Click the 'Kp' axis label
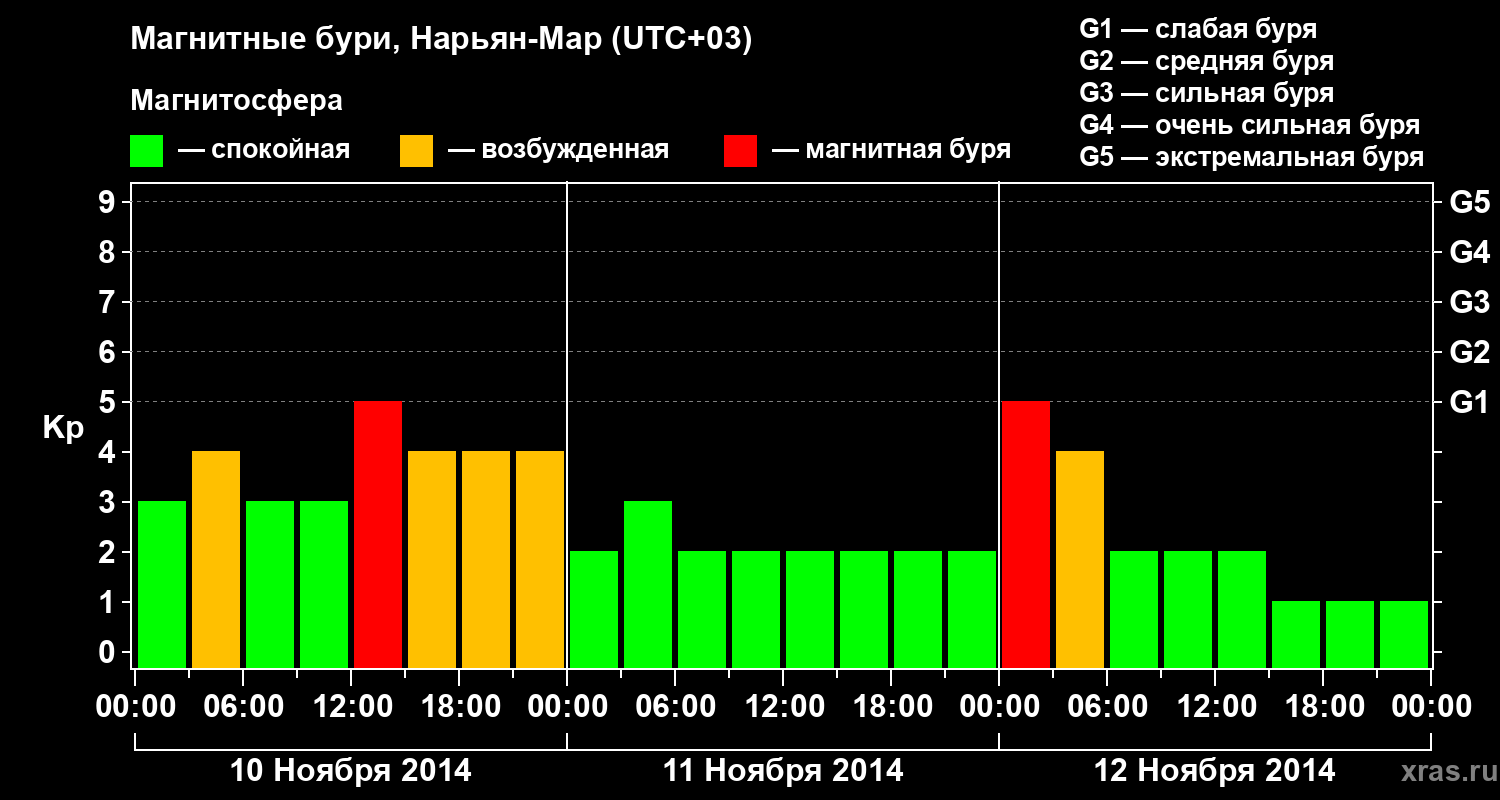 click(63, 429)
